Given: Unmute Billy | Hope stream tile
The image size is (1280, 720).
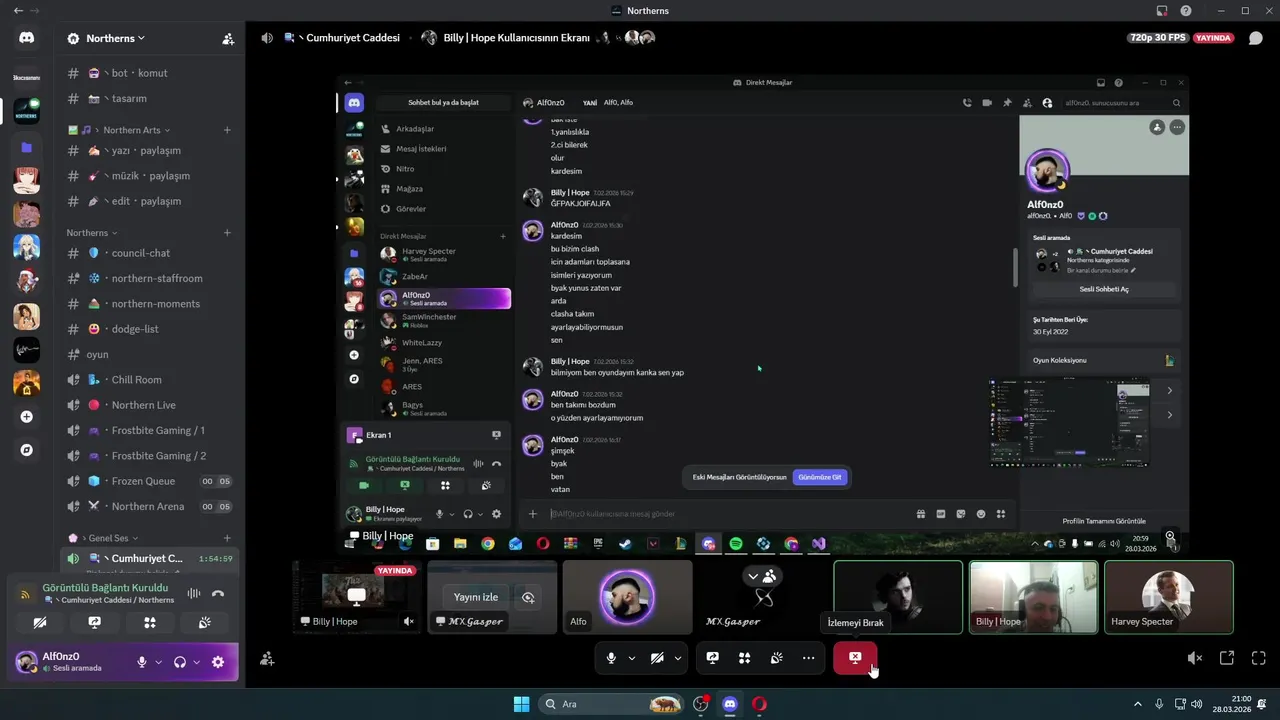Looking at the screenshot, I should [408, 621].
